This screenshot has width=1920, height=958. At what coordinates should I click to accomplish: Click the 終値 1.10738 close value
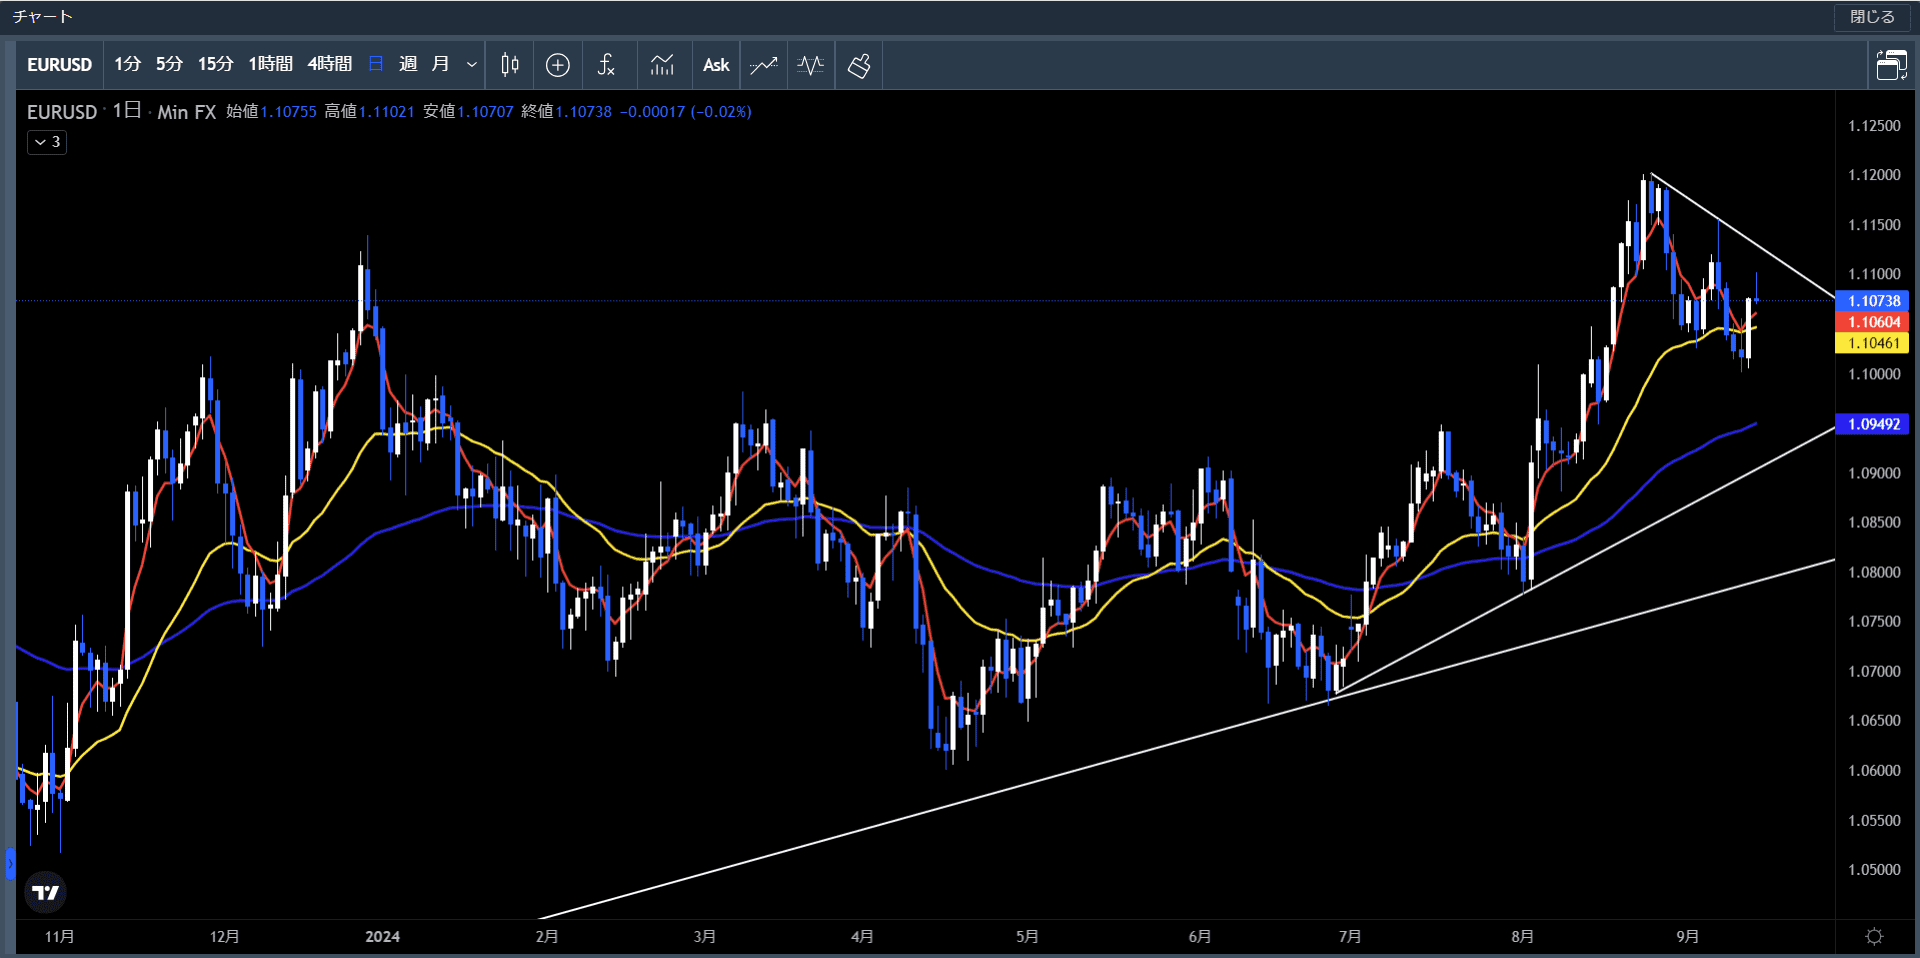coord(566,112)
